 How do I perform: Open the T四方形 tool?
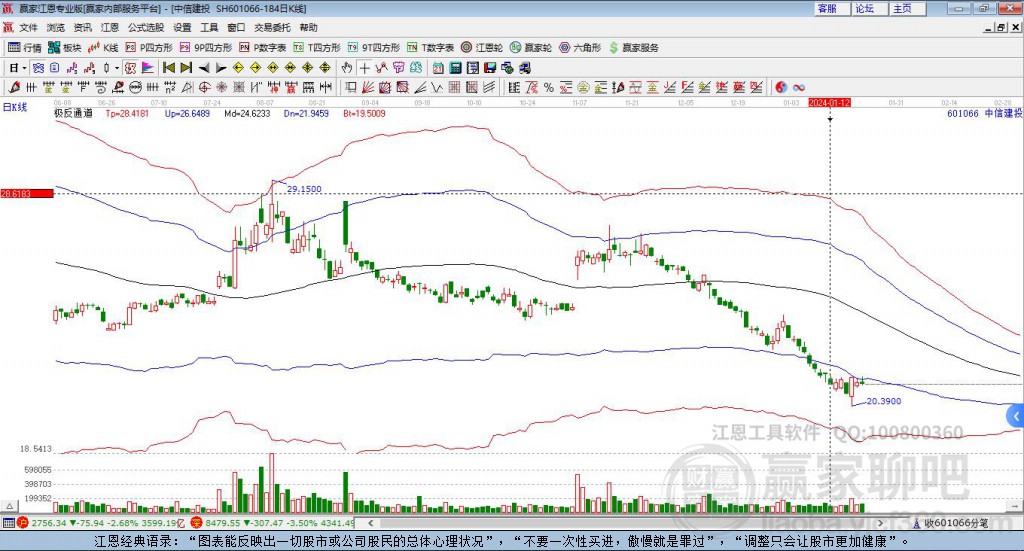point(317,48)
